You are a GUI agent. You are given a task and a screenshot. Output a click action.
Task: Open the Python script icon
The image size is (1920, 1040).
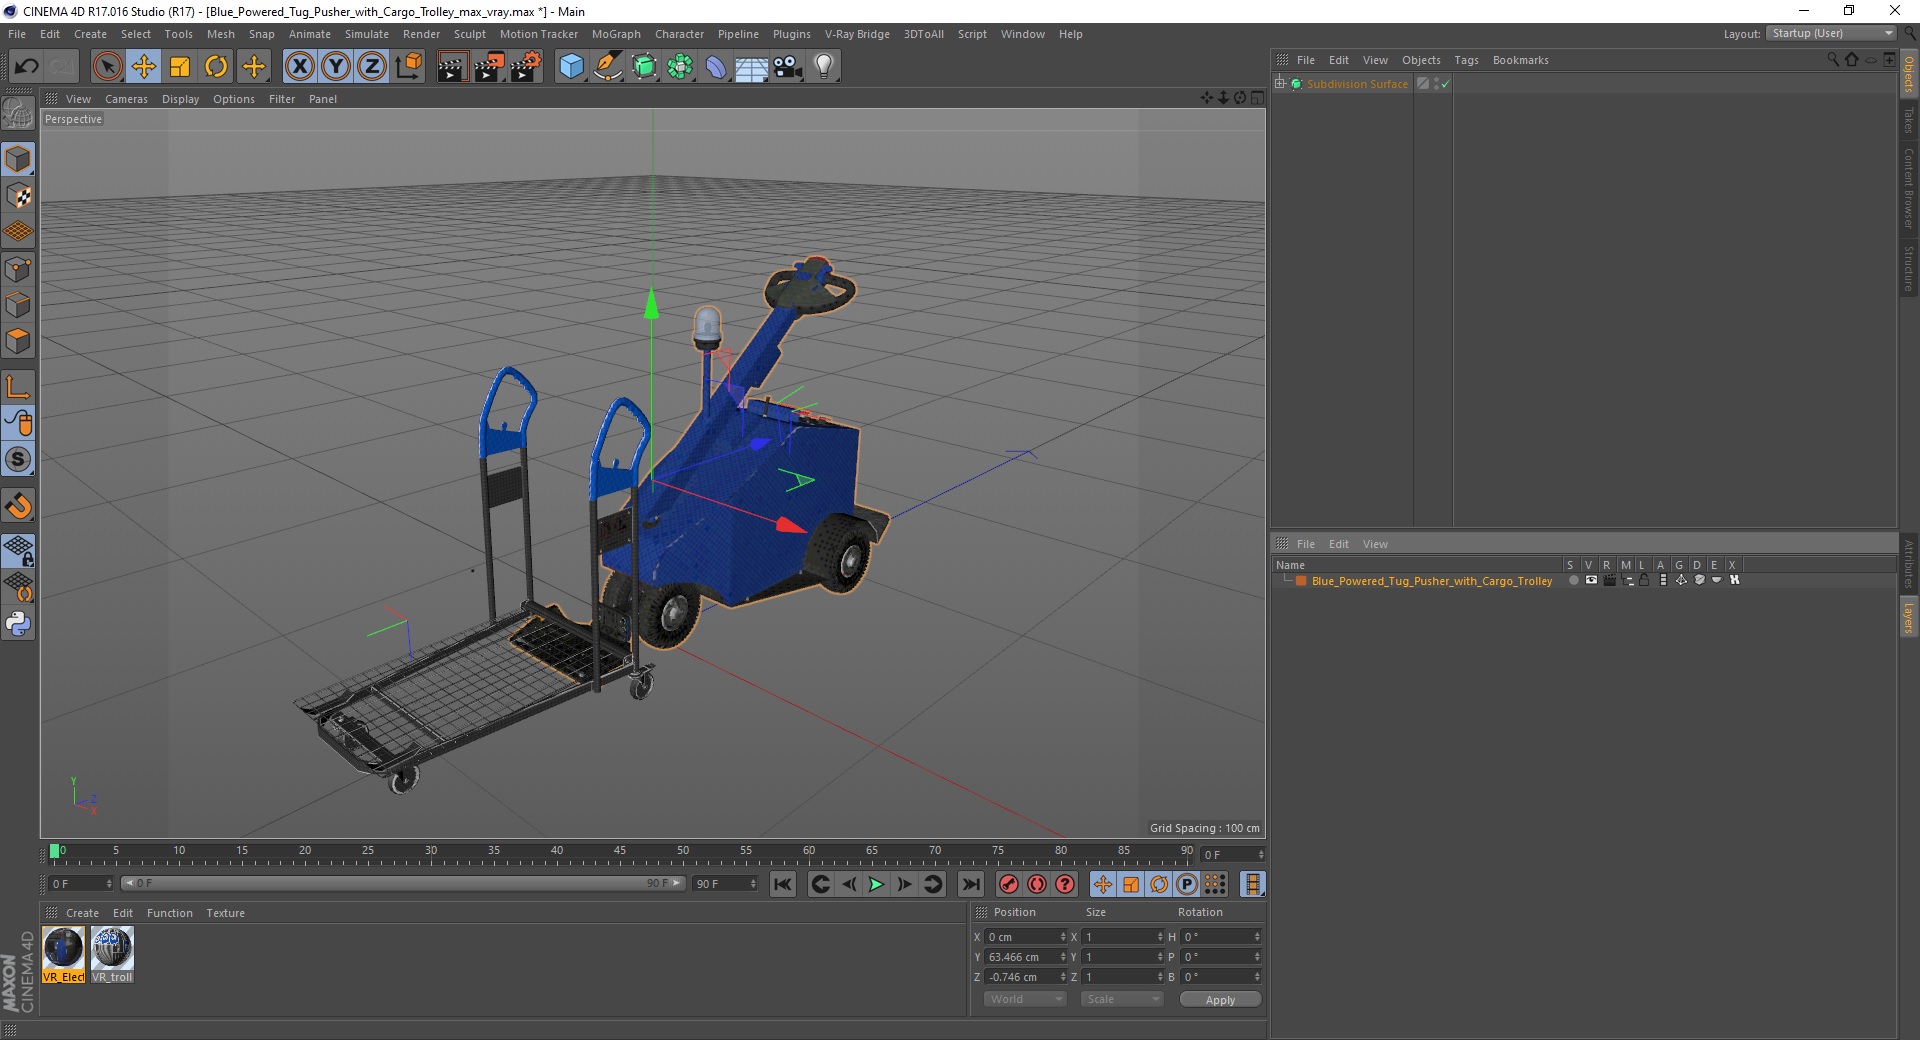point(18,624)
